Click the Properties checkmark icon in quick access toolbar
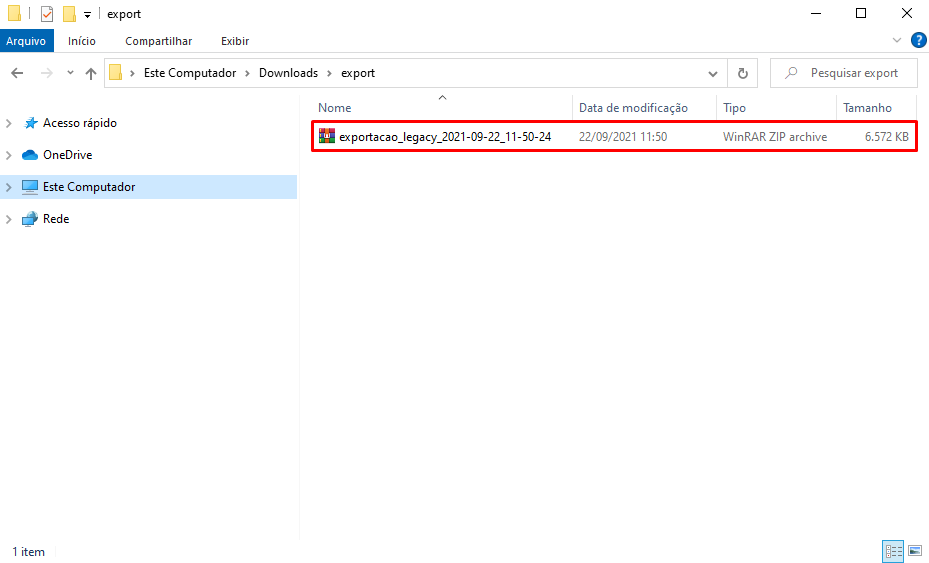This screenshot has height=563, width=929. coord(47,14)
